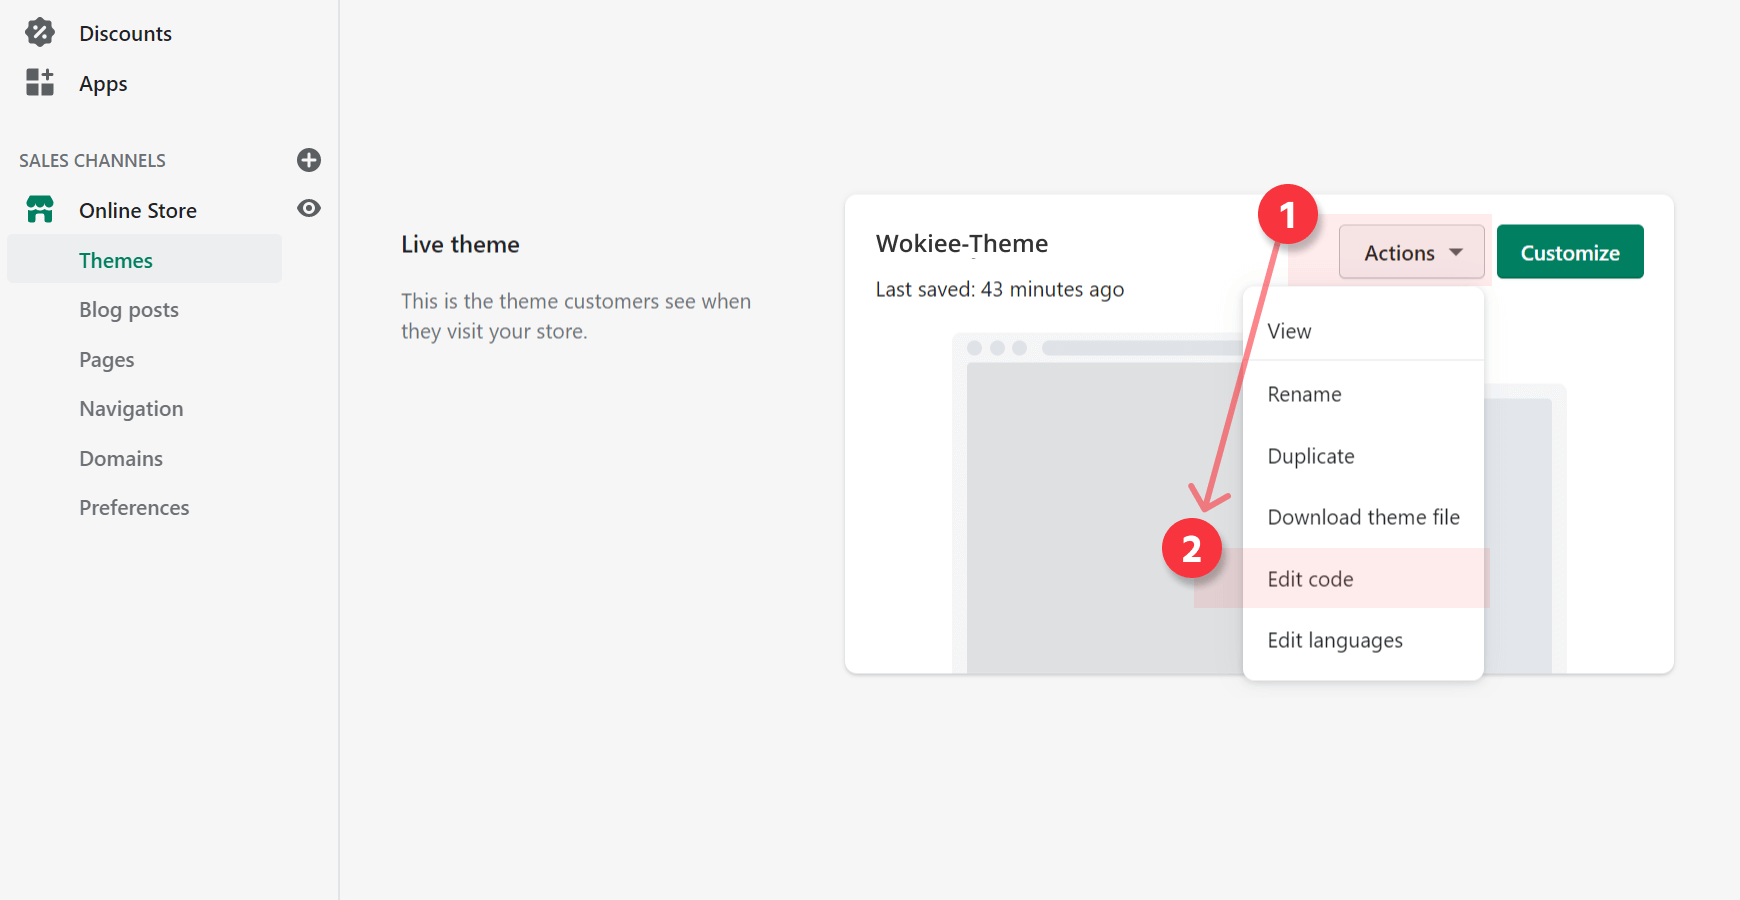Go to Pages in sidebar
1740x900 pixels.
pos(107,360)
